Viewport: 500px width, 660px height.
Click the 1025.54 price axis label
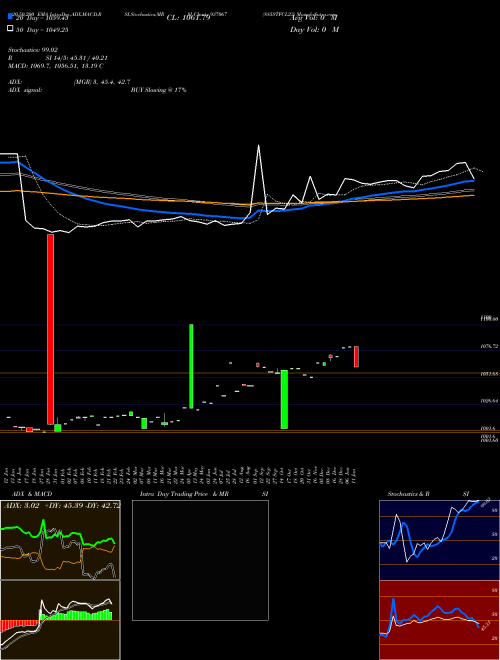tap(489, 401)
